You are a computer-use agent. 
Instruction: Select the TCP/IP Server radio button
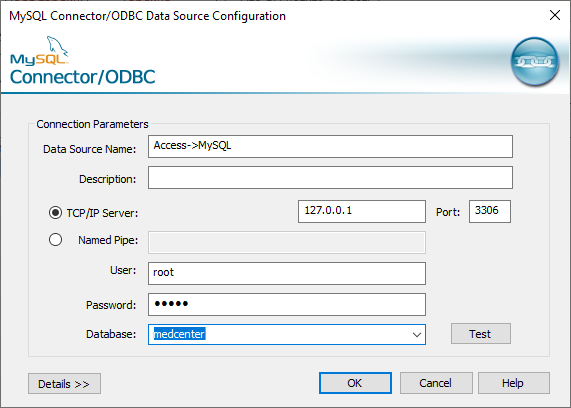pos(55,213)
